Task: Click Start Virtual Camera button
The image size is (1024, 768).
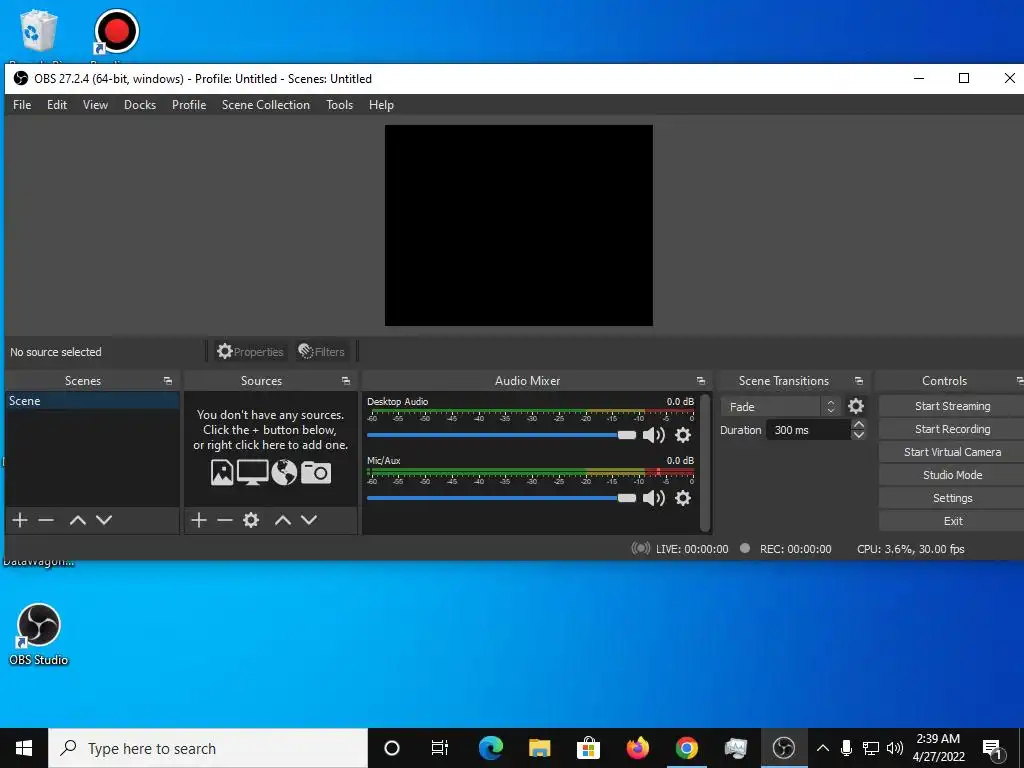Action: (952, 452)
